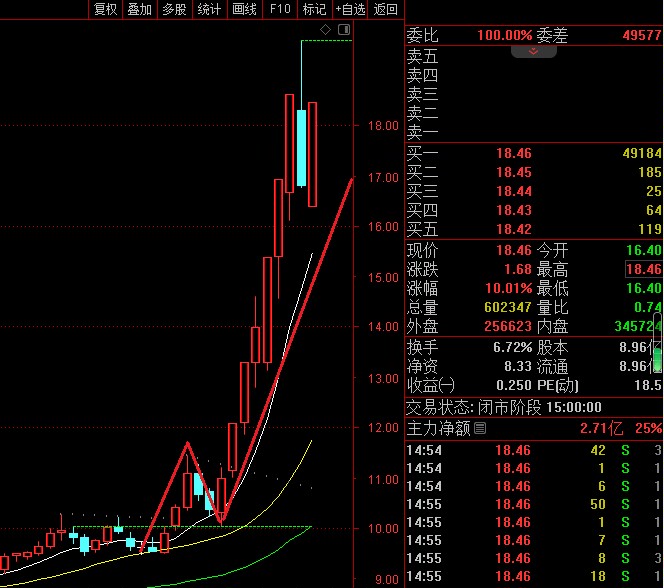Add stock via +自选 button

coord(350,9)
